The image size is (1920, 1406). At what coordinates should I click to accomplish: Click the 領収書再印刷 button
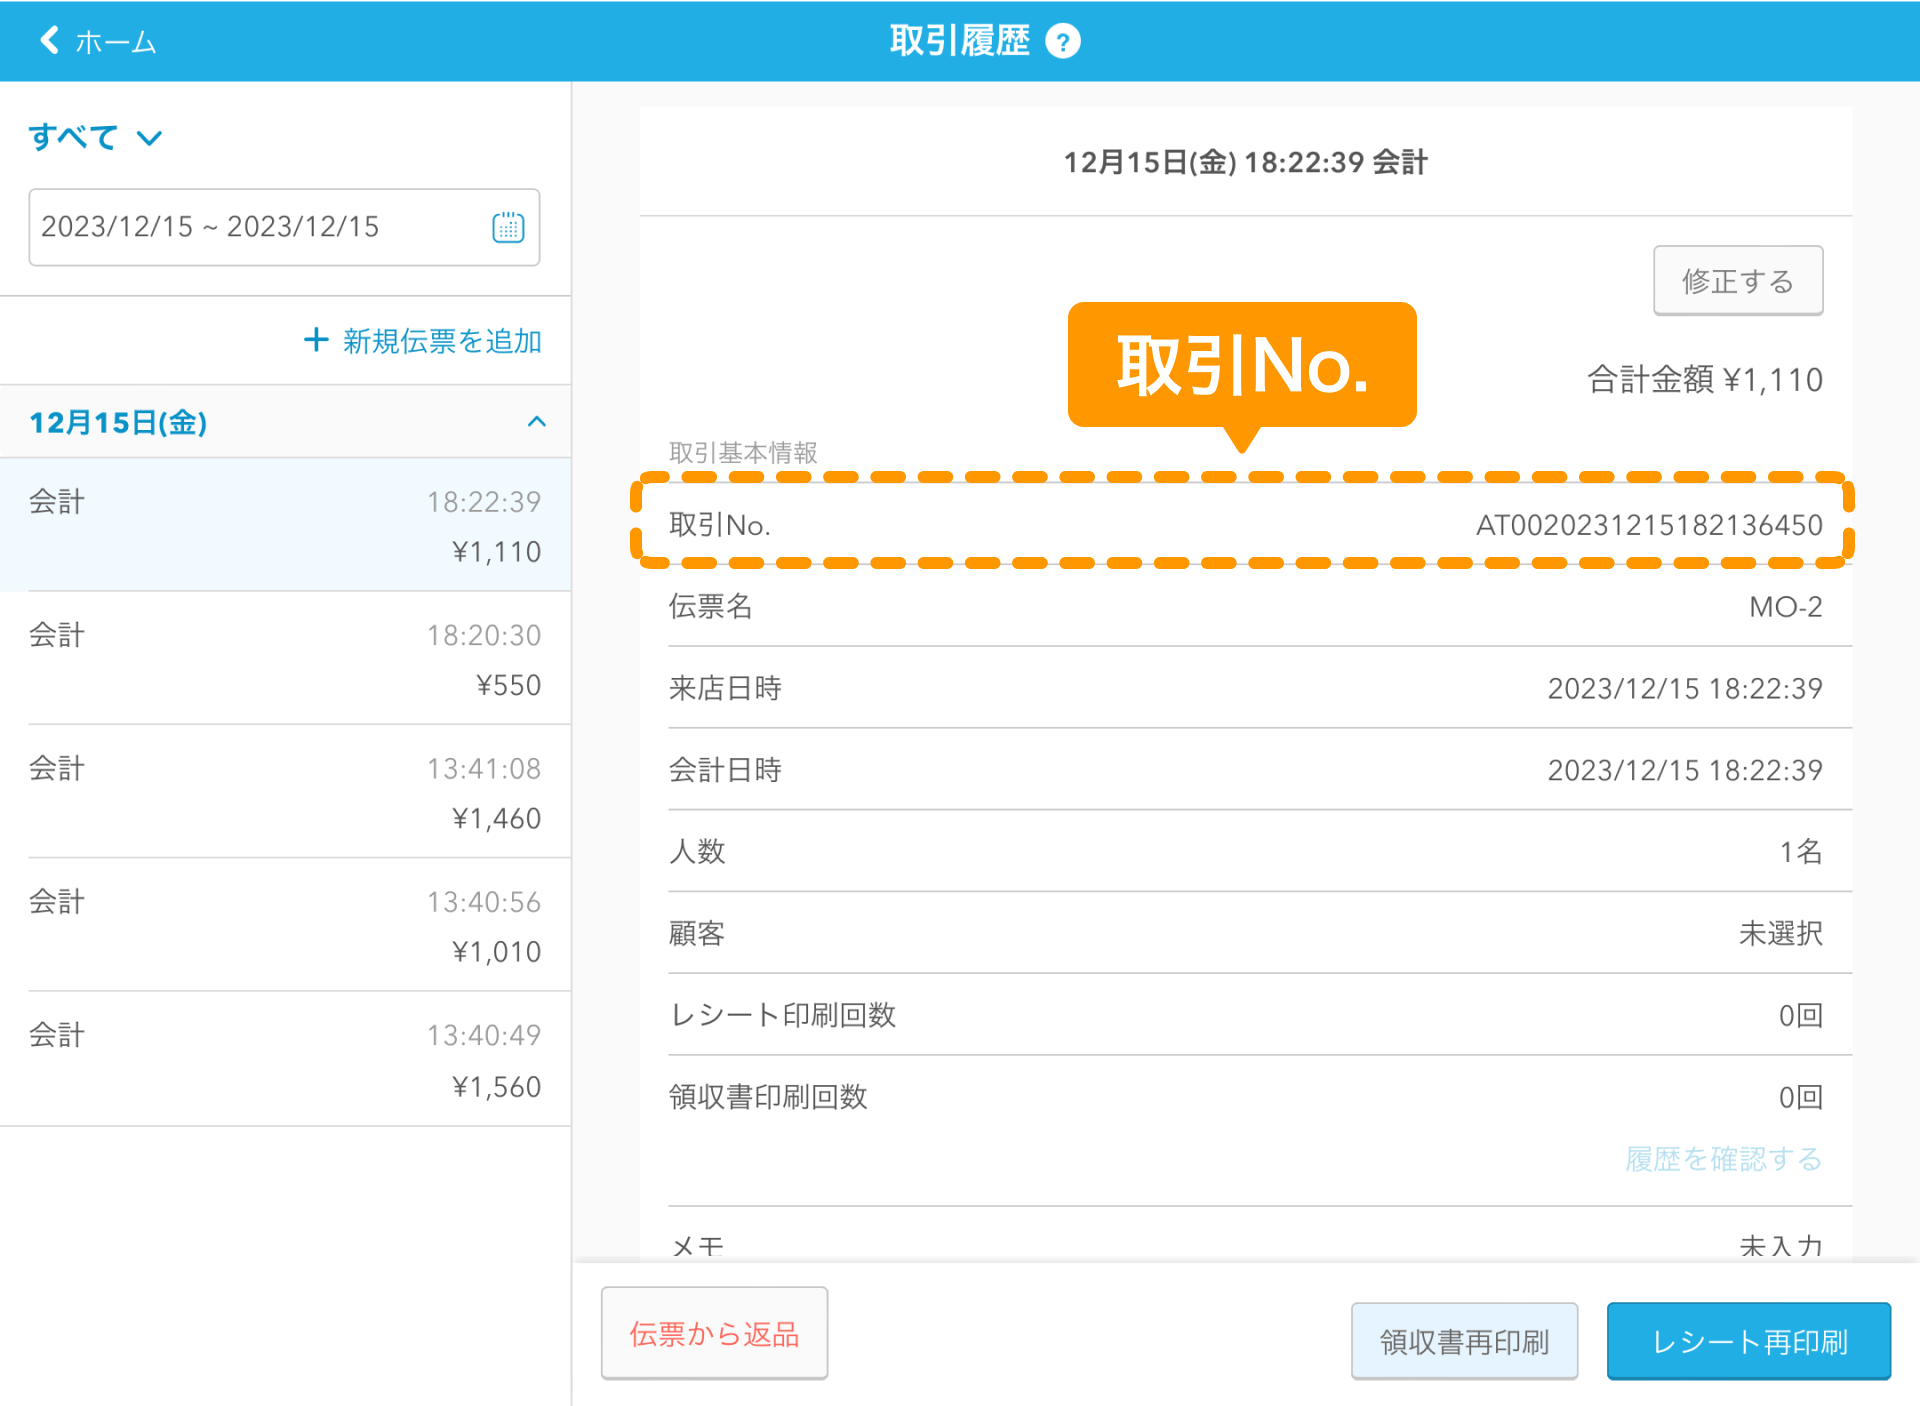click(1464, 1341)
